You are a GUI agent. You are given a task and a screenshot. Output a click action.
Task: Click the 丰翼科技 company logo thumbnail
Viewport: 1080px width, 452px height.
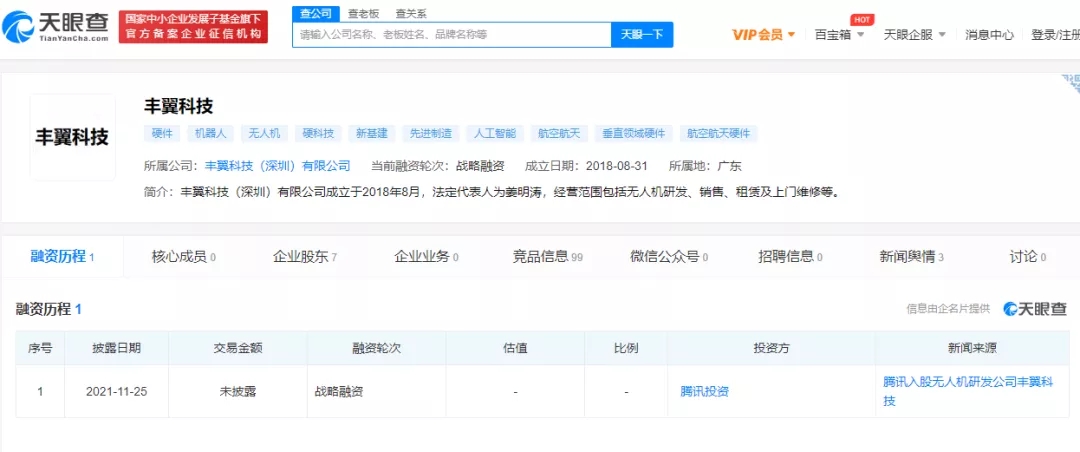tap(72, 137)
